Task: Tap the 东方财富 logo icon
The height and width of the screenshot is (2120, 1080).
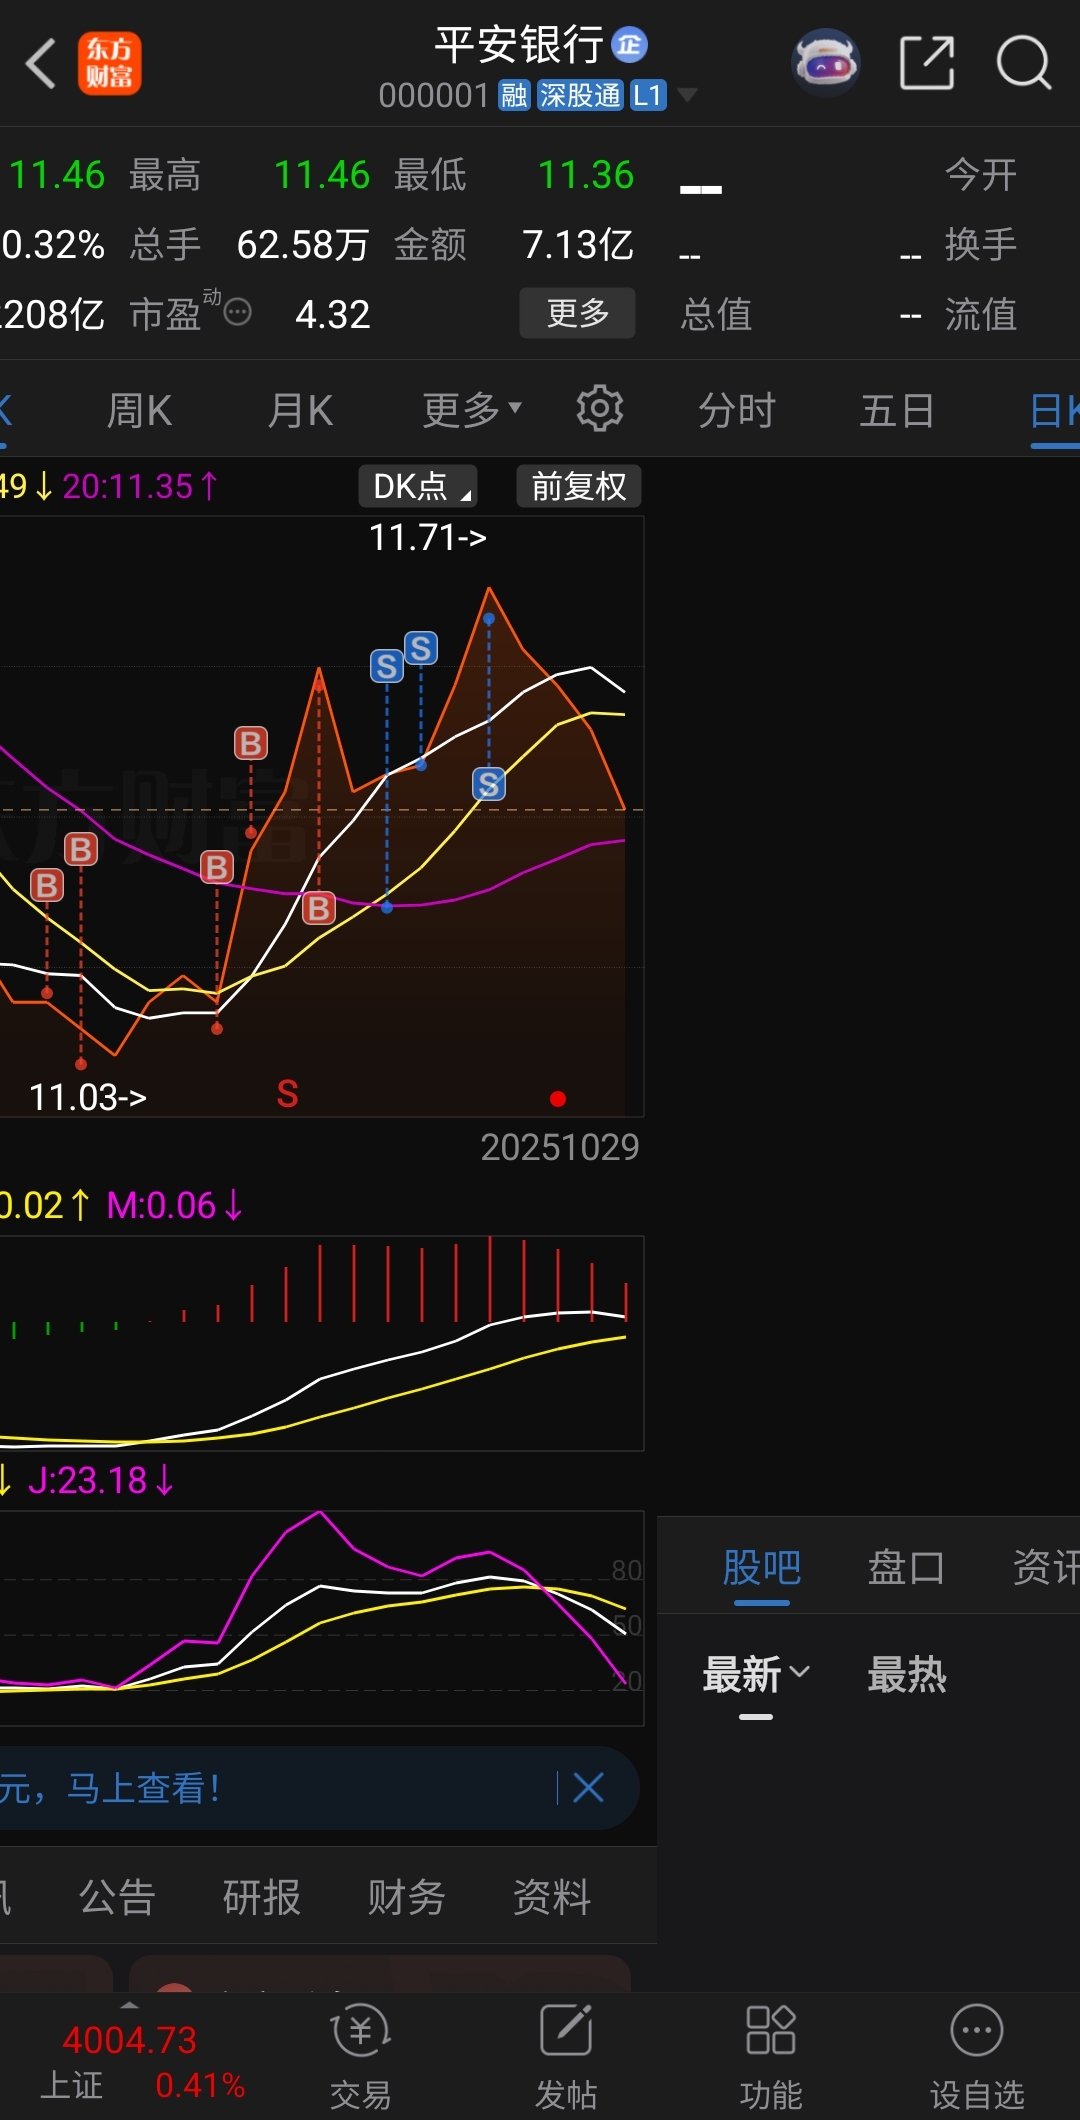Action: [x=110, y=63]
